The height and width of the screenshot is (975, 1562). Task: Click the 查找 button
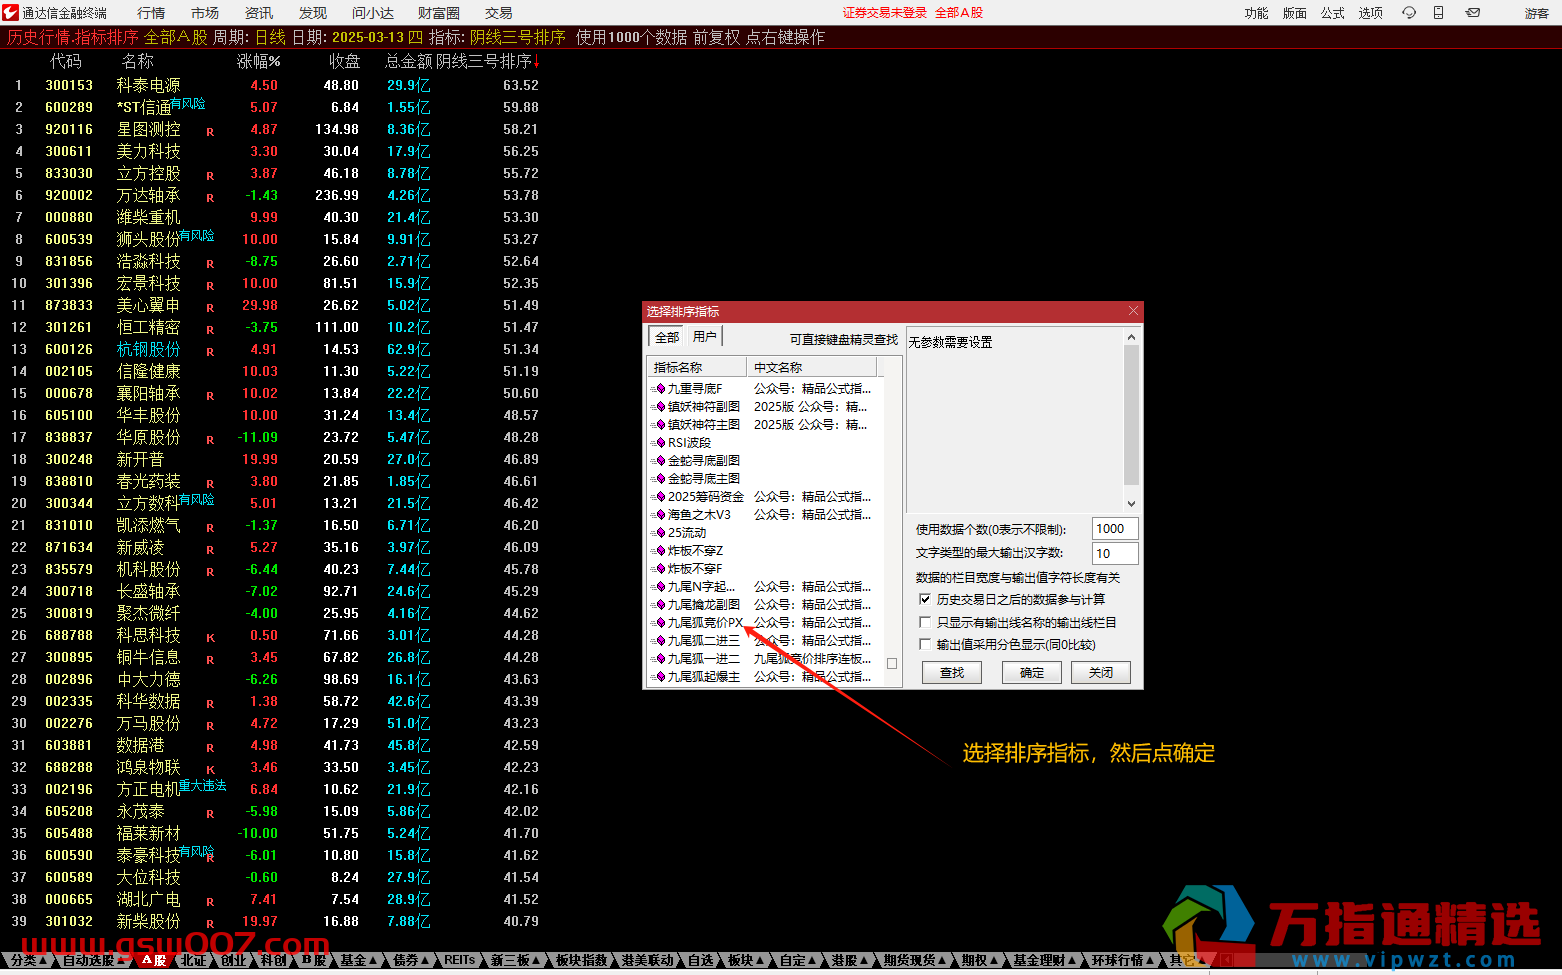click(x=952, y=673)
